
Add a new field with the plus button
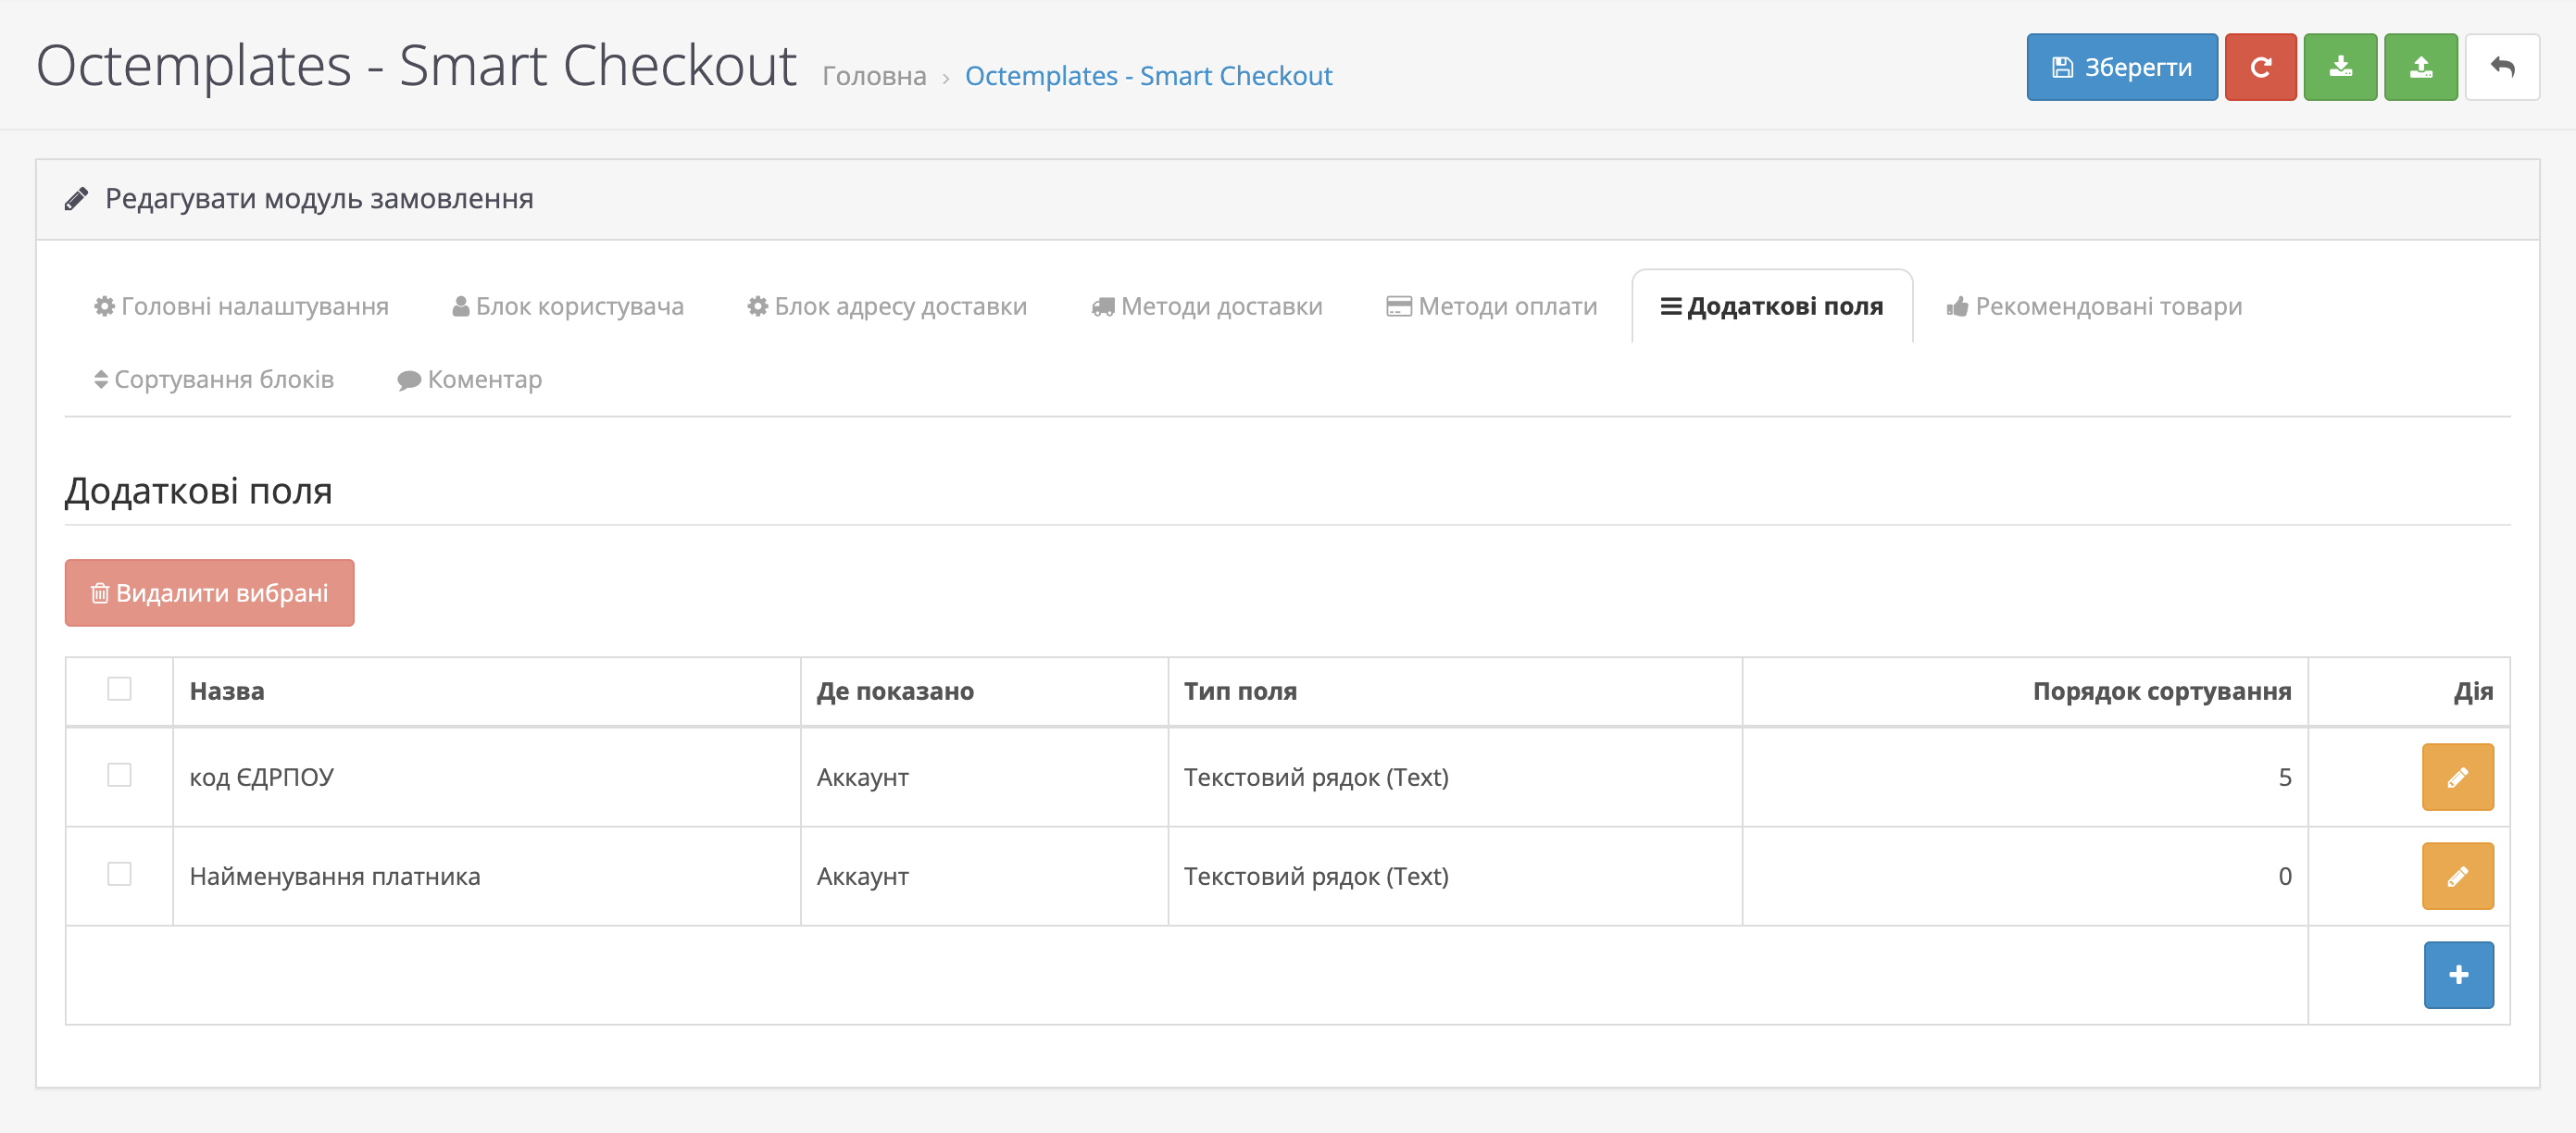(x=2458, y=975)
